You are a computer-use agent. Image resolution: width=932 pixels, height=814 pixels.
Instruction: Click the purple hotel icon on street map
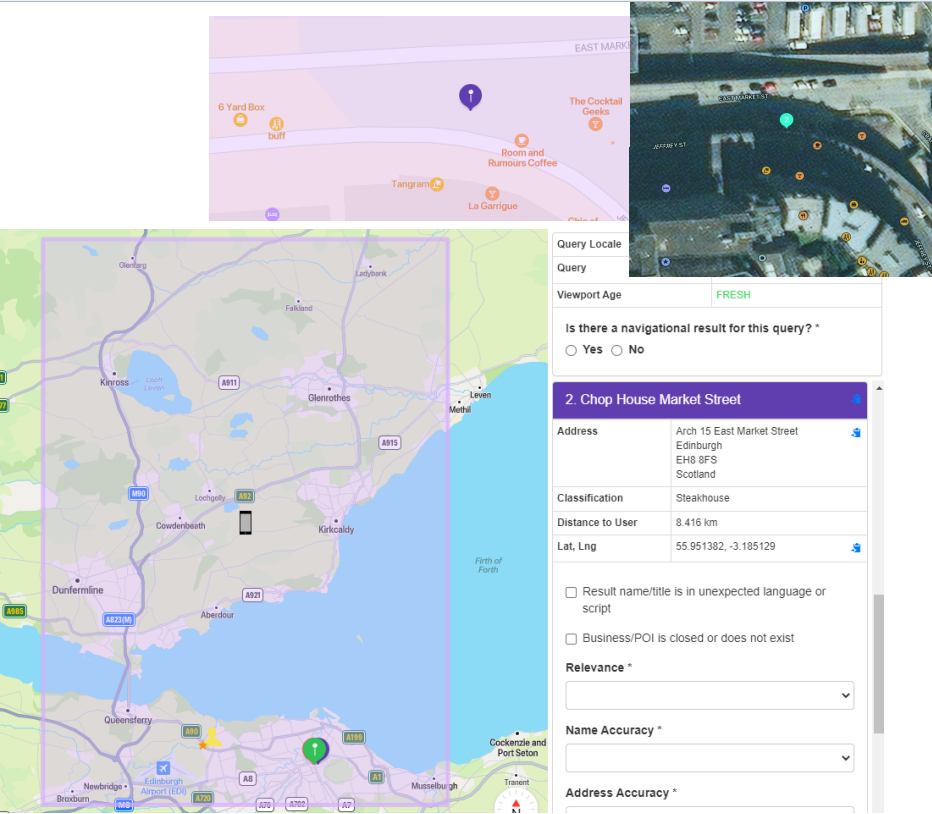click(272, 214)
